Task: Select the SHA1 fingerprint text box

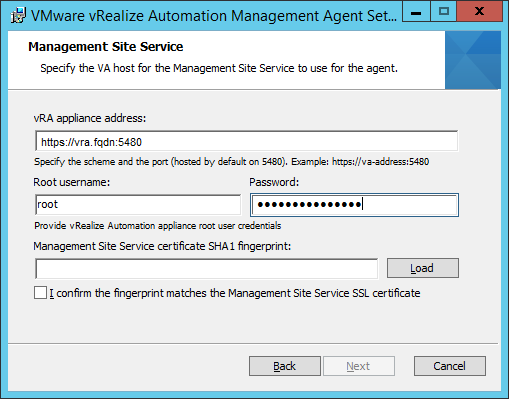Action: [207, 268]
